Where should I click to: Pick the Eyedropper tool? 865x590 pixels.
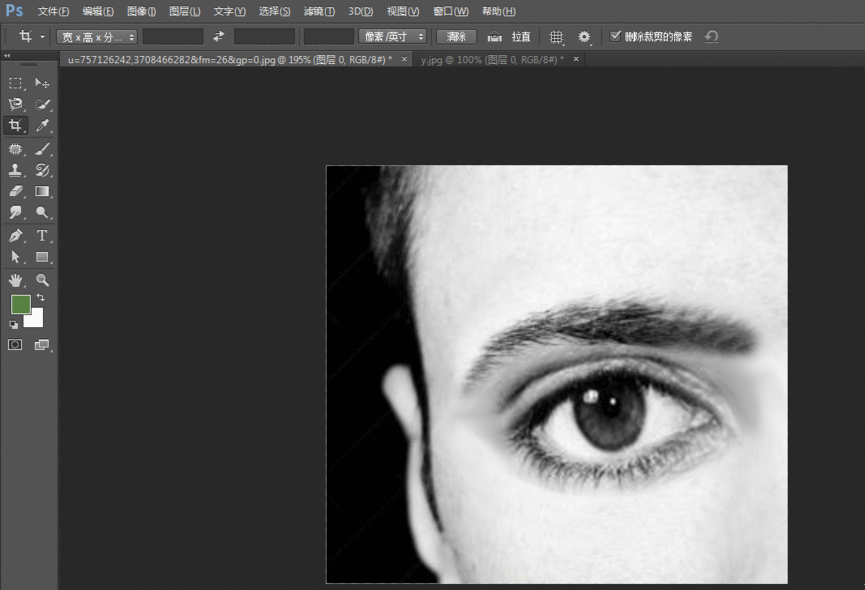click(x=42, y=126)
